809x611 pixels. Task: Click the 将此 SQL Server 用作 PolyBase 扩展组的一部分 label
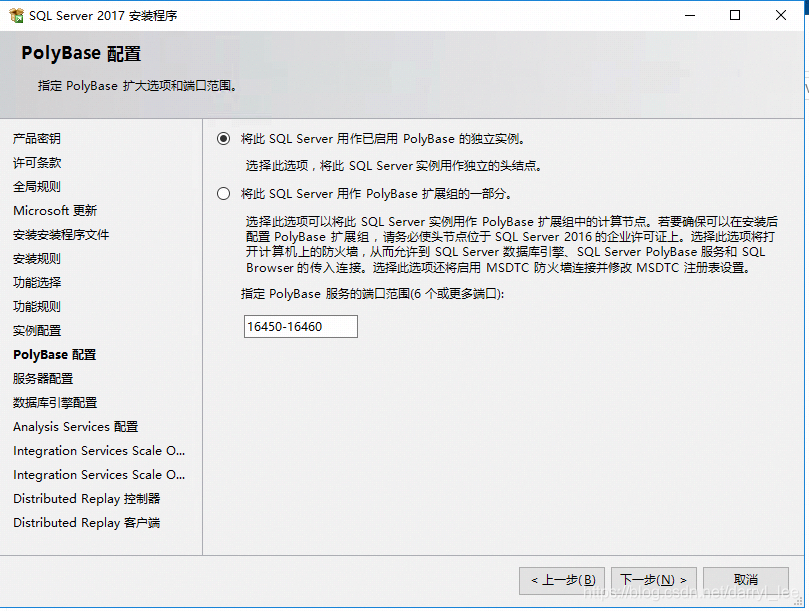[x=376, y=194]
